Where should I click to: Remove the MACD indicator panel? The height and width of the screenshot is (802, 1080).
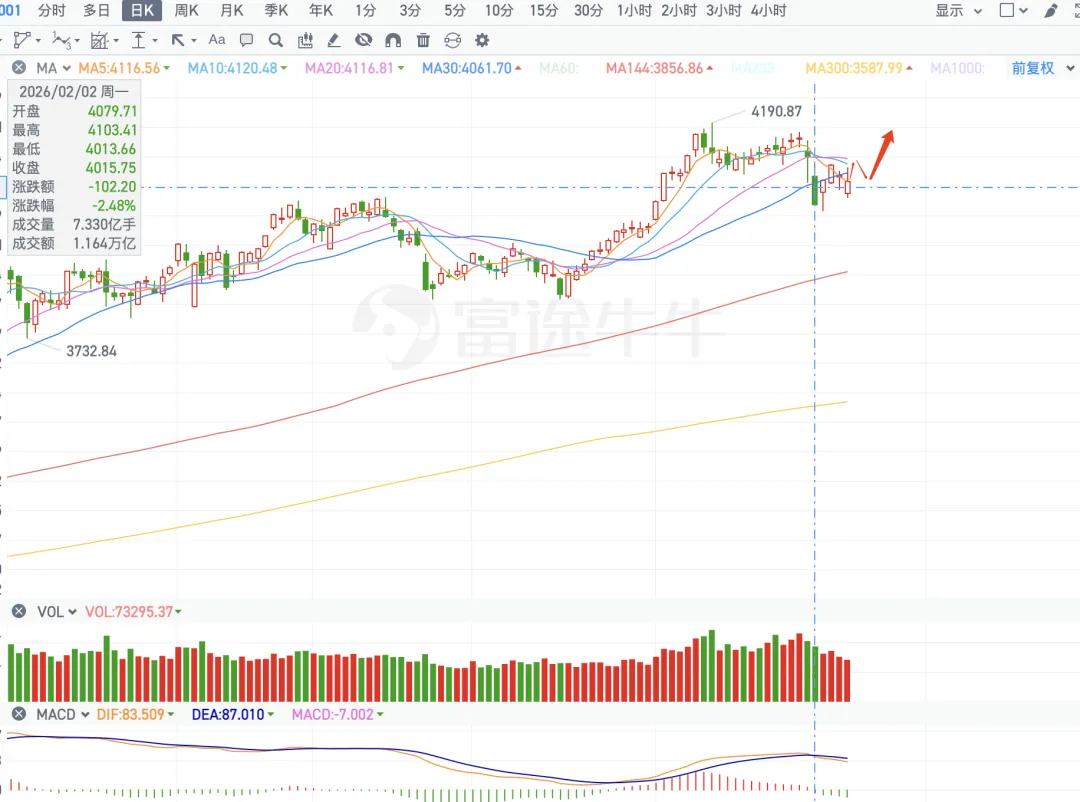[19, 714]
